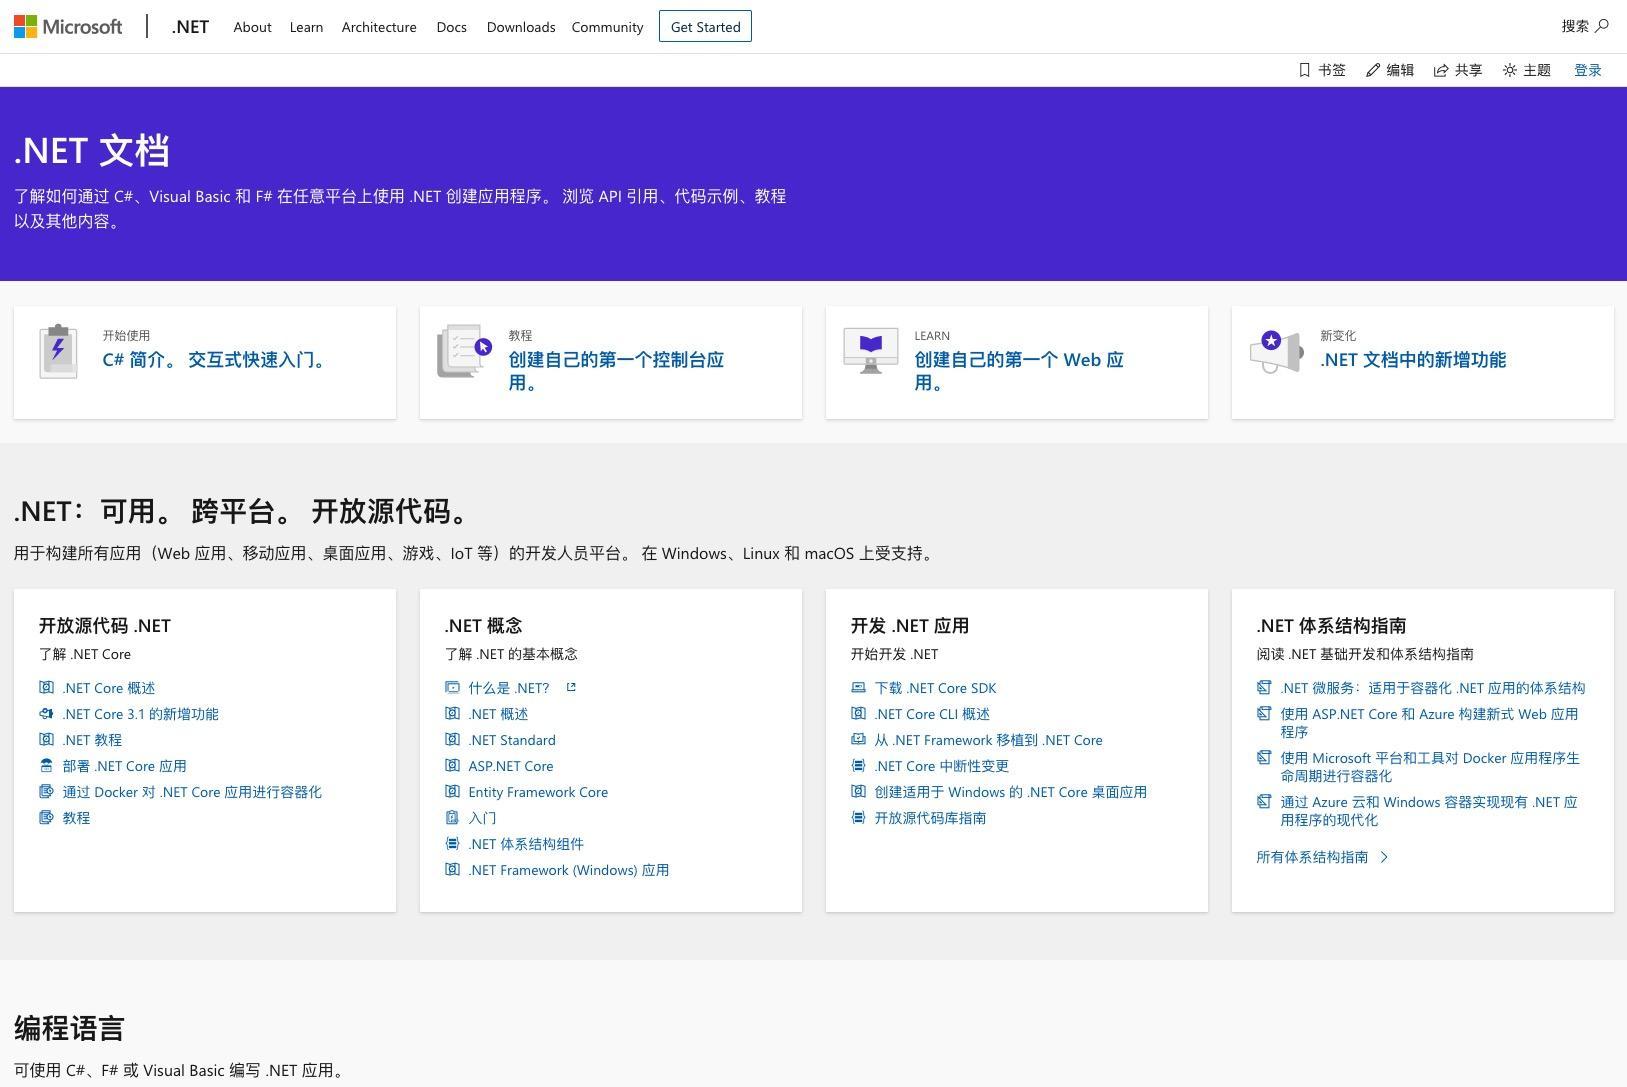This screenshot has width=1627, height=1087.
Task: Click the monitor book icon for Web 应用
Action: coord(871,351)
